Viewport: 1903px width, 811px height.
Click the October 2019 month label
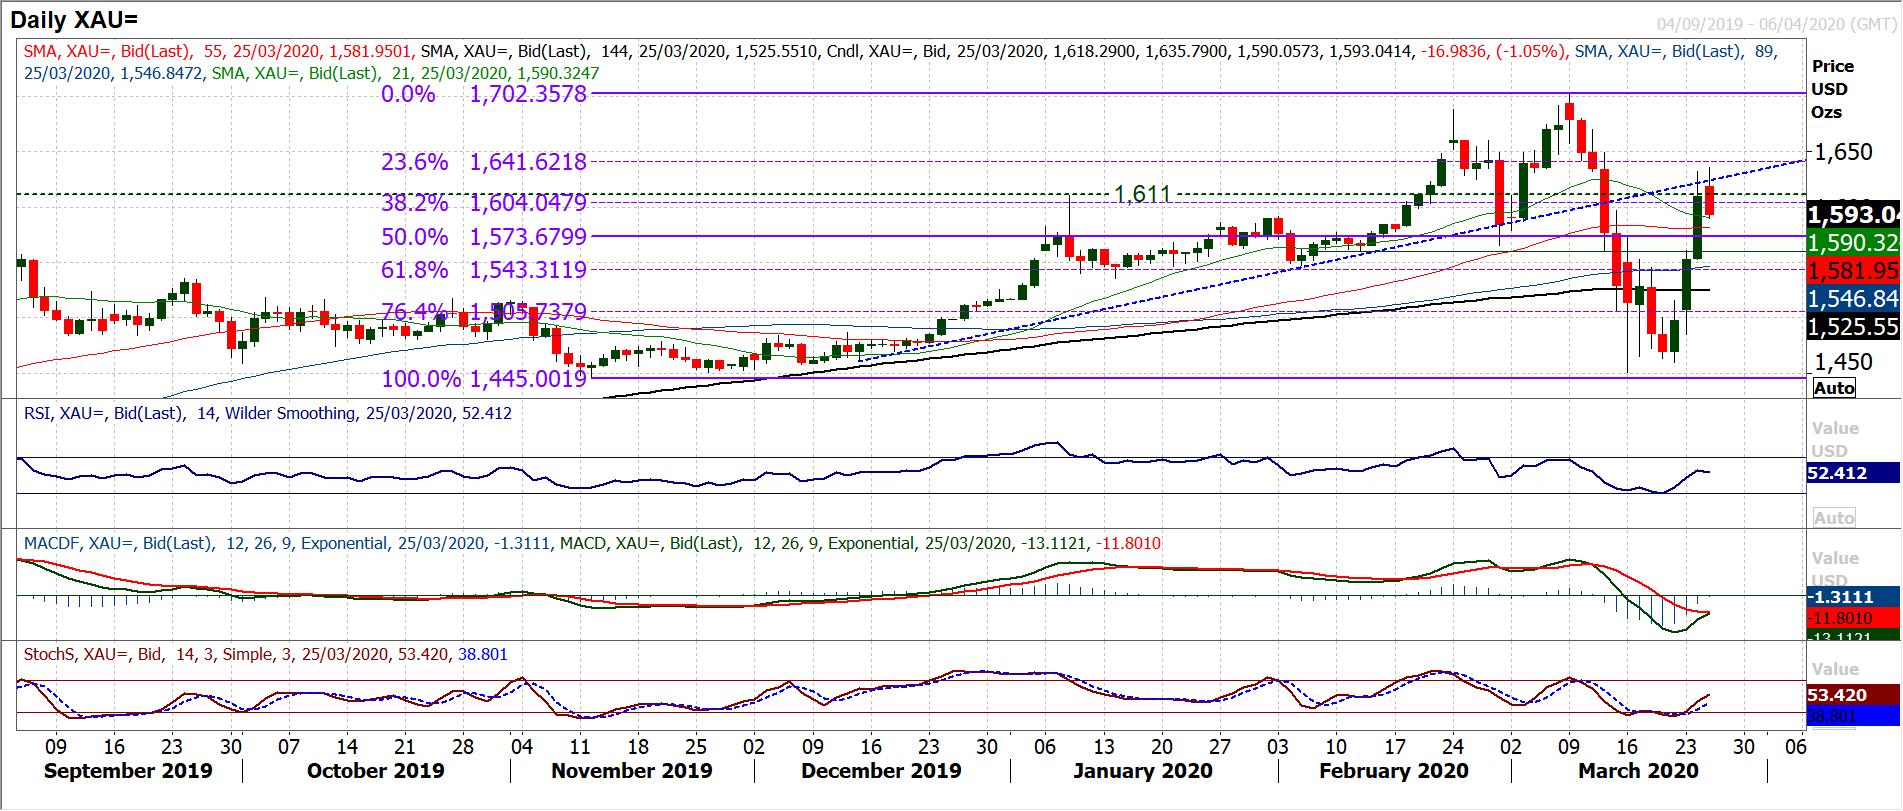375,771
